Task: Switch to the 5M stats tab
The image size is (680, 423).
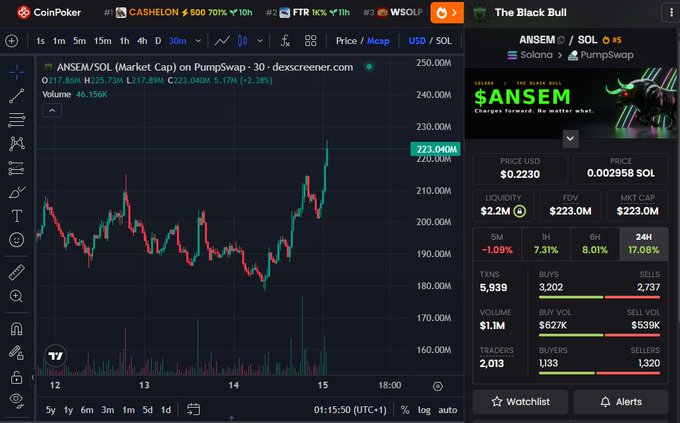Action: pos(497,244)
